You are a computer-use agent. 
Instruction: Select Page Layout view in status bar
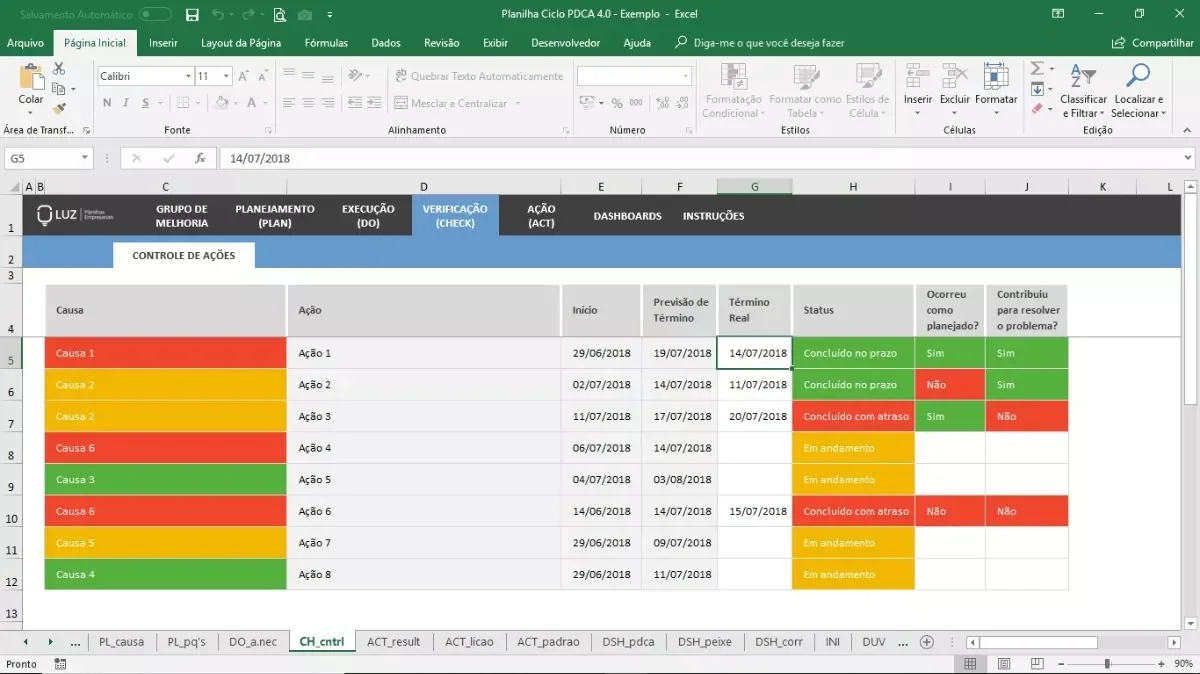tap(1004, 664)
